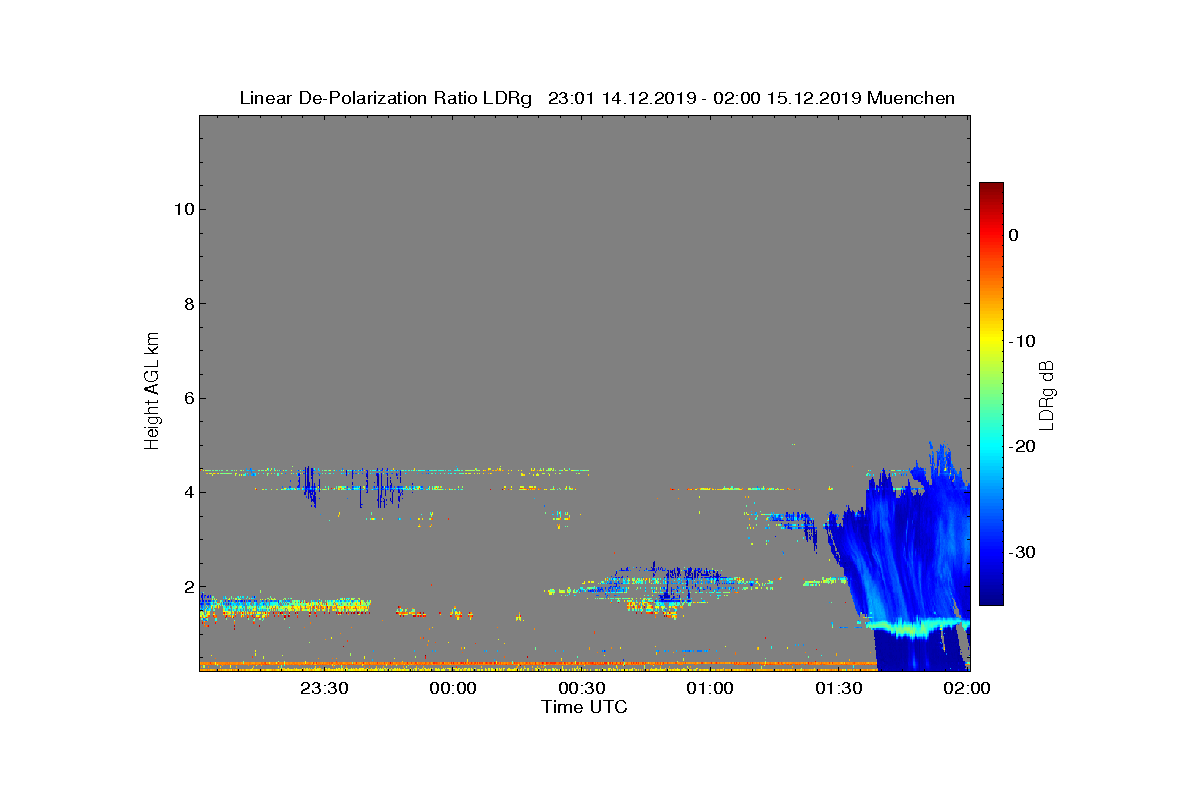
Task: Click the 'Time UTC' axis label
Action: pyautogui.click(x=585, y=707)
